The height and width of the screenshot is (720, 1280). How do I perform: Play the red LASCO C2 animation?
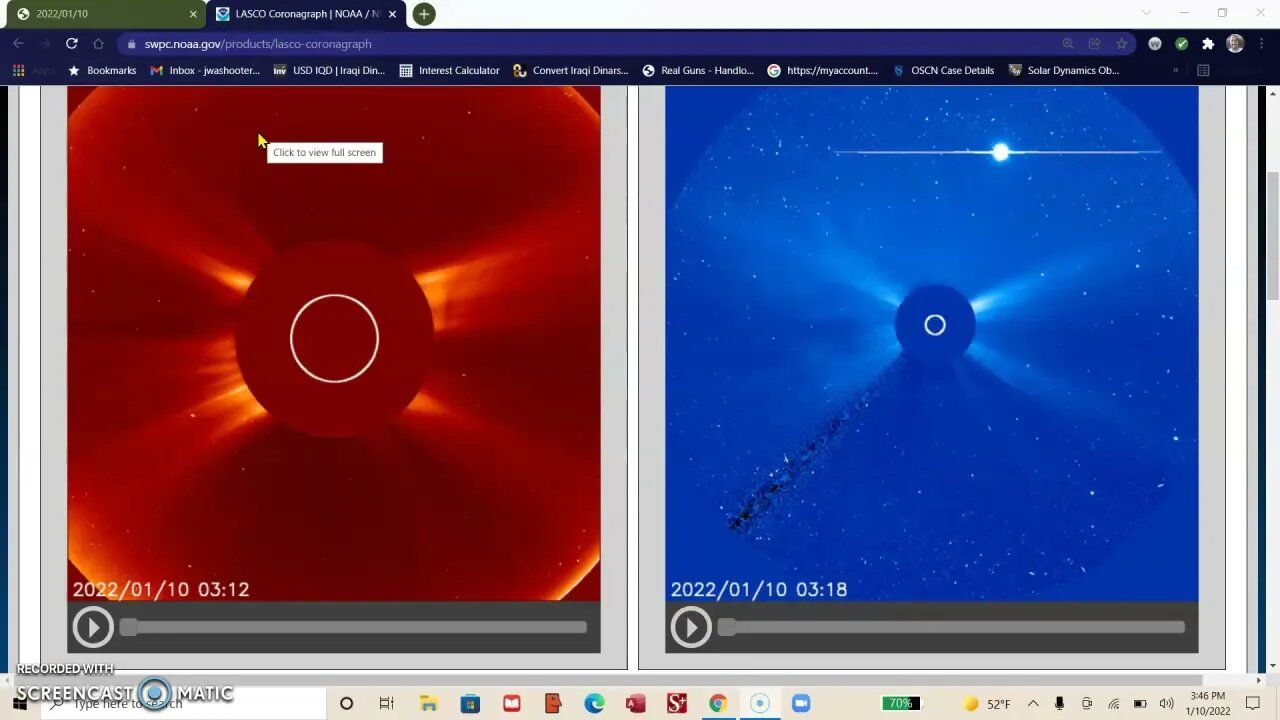coord(93,627)
